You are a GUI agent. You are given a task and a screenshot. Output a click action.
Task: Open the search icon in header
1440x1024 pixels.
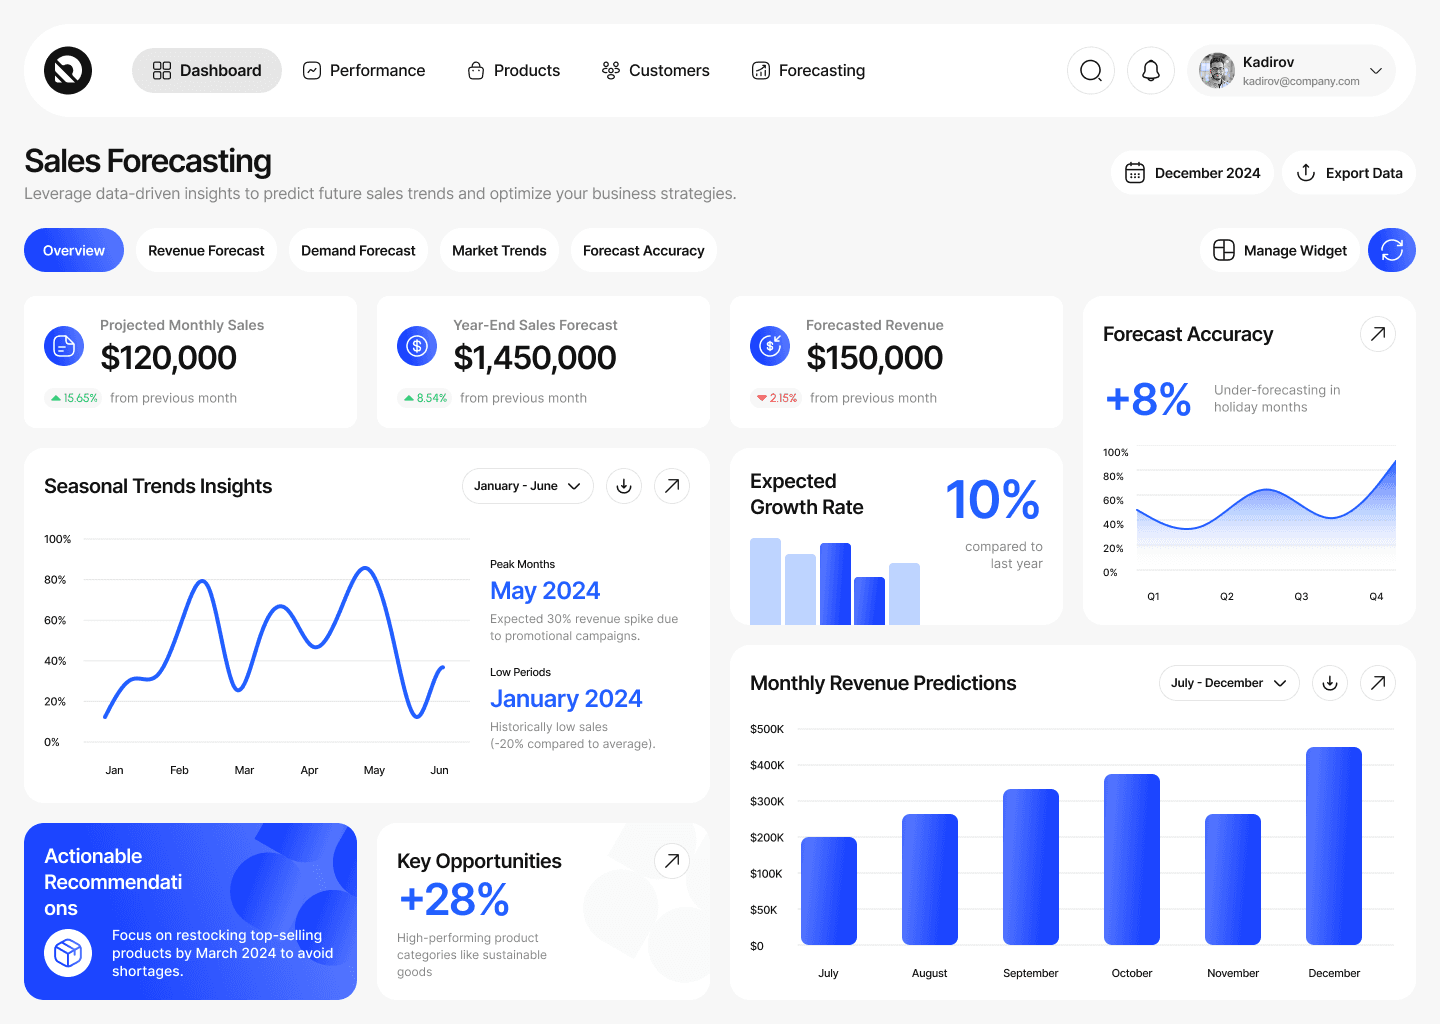click(1091, 70)
